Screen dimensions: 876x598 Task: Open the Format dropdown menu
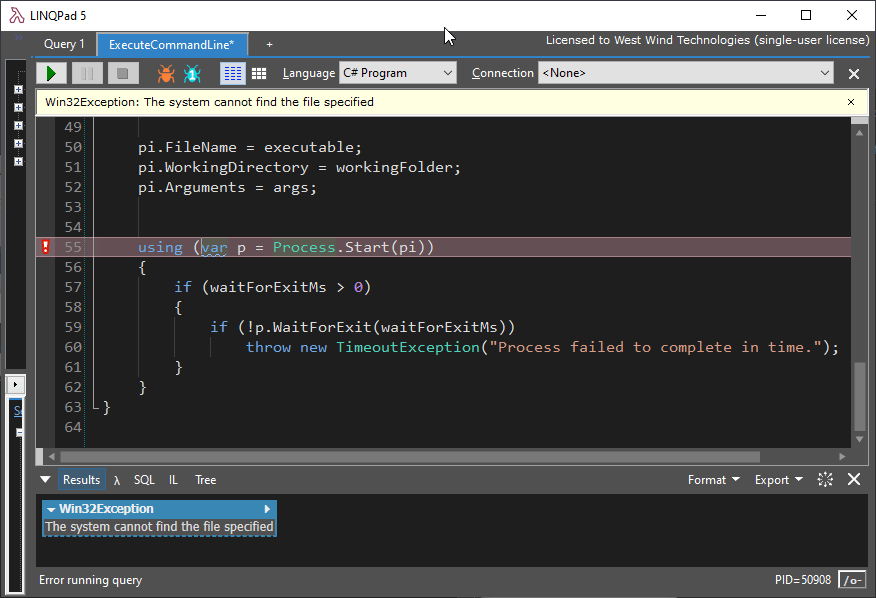click(x=713, y=480)
